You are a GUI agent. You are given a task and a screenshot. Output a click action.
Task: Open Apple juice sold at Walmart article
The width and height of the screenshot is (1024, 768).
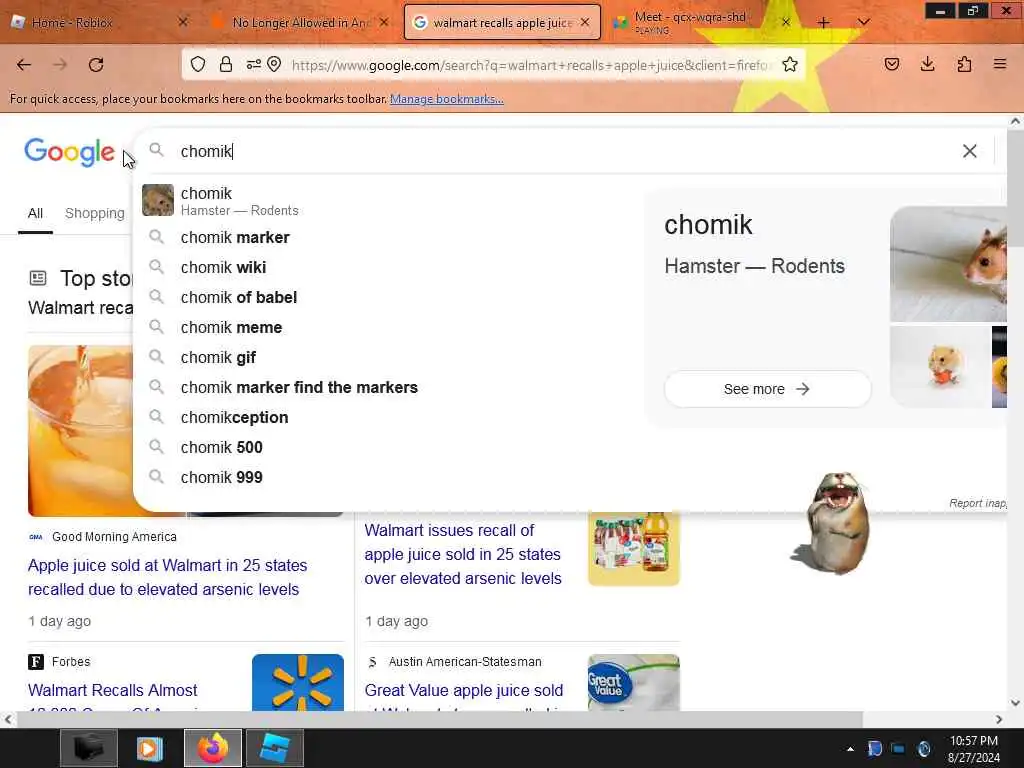pyautogui.click(x=167, y=577)
